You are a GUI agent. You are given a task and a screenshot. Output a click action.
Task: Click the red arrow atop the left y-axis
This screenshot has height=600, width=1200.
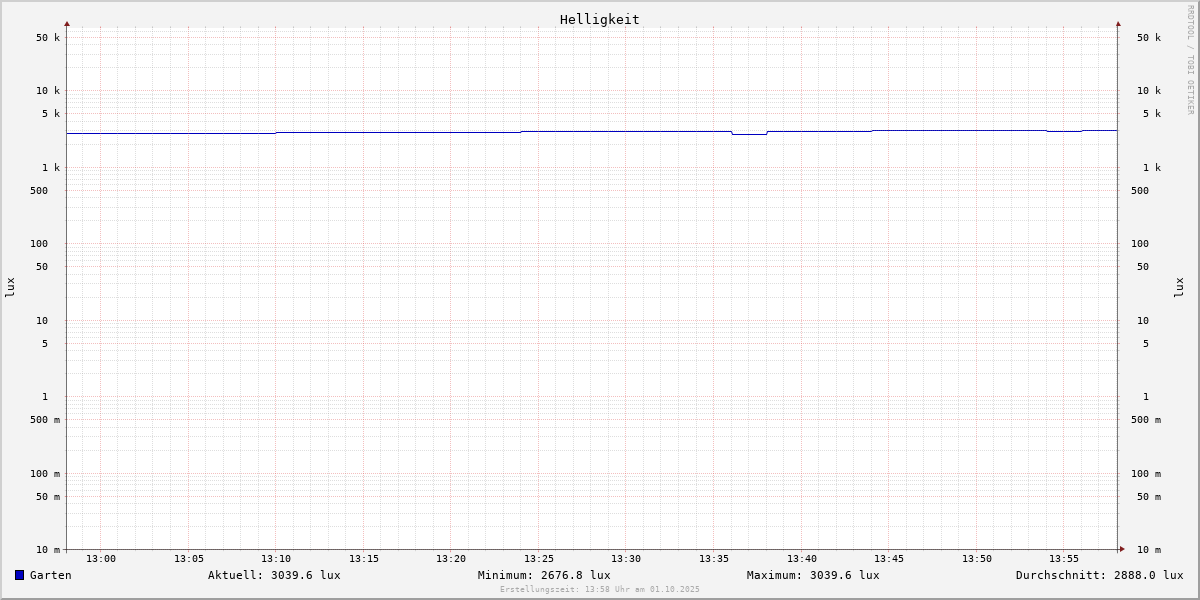pyautogui.click(x=67, y=23)
